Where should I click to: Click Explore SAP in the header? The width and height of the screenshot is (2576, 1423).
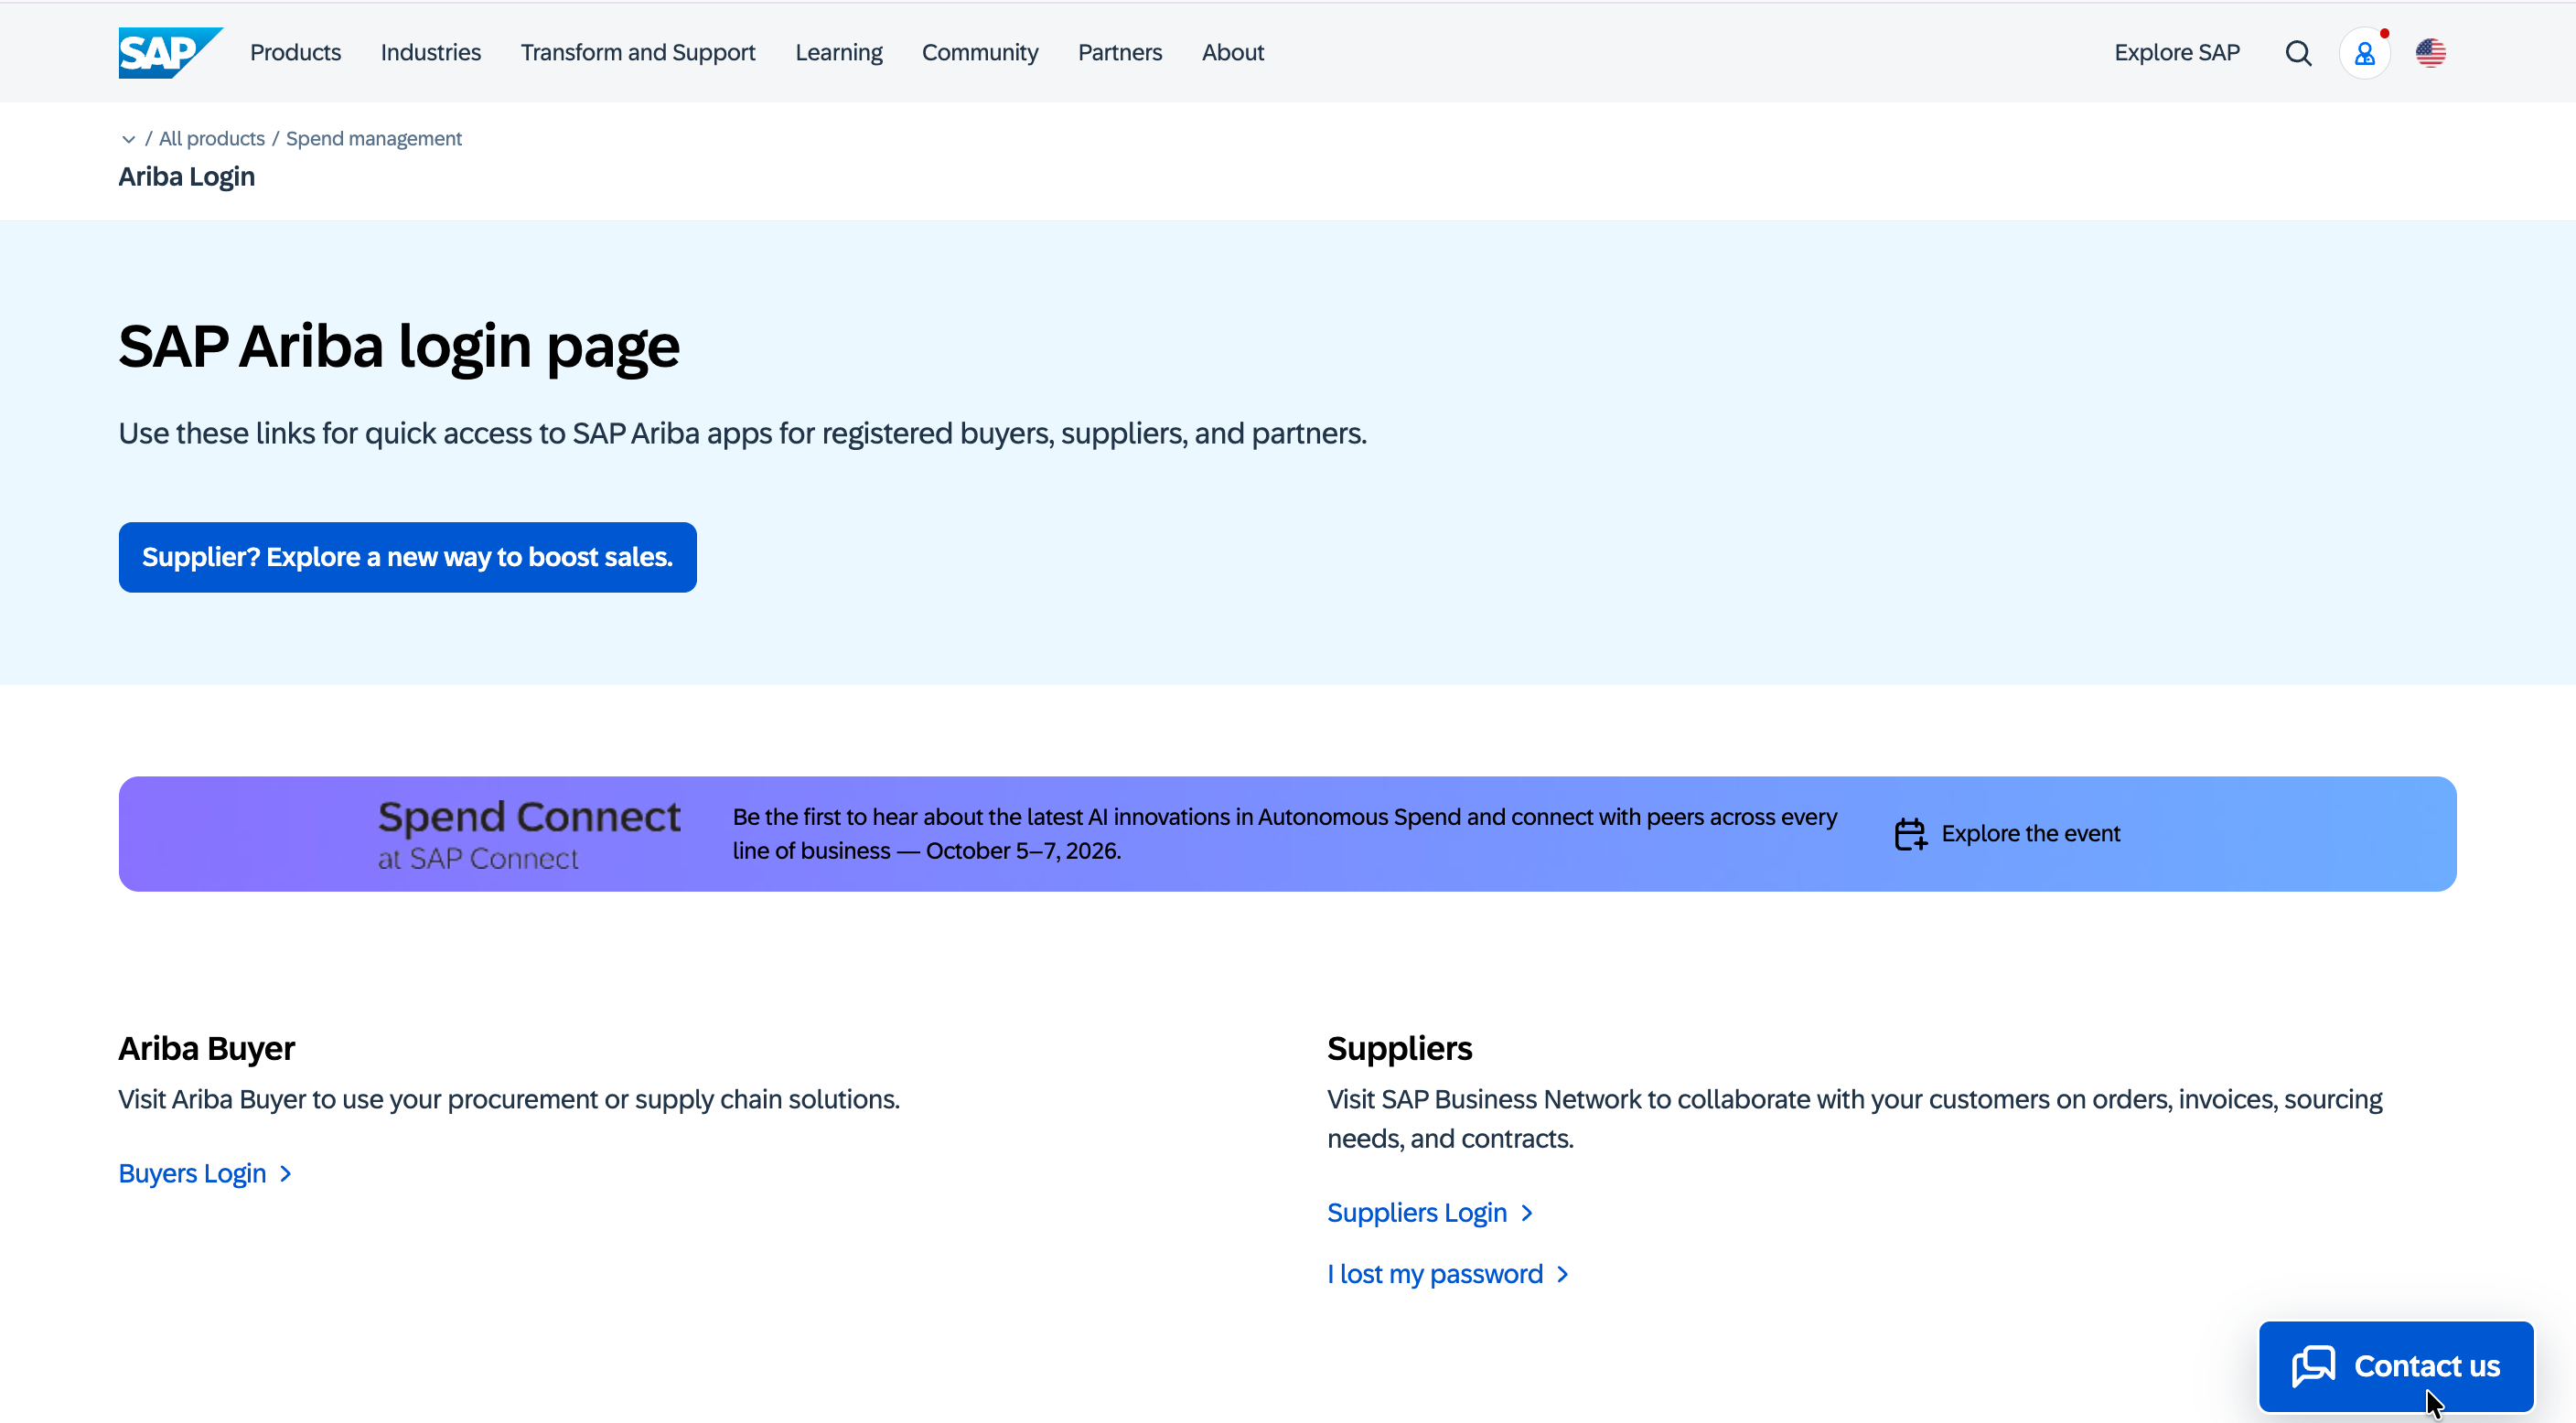click(x=2176, y=53)
